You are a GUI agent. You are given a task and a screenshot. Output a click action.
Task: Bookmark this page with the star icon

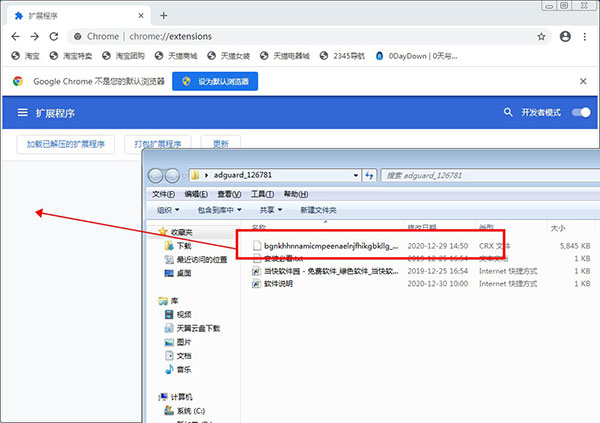pos(541,36)
